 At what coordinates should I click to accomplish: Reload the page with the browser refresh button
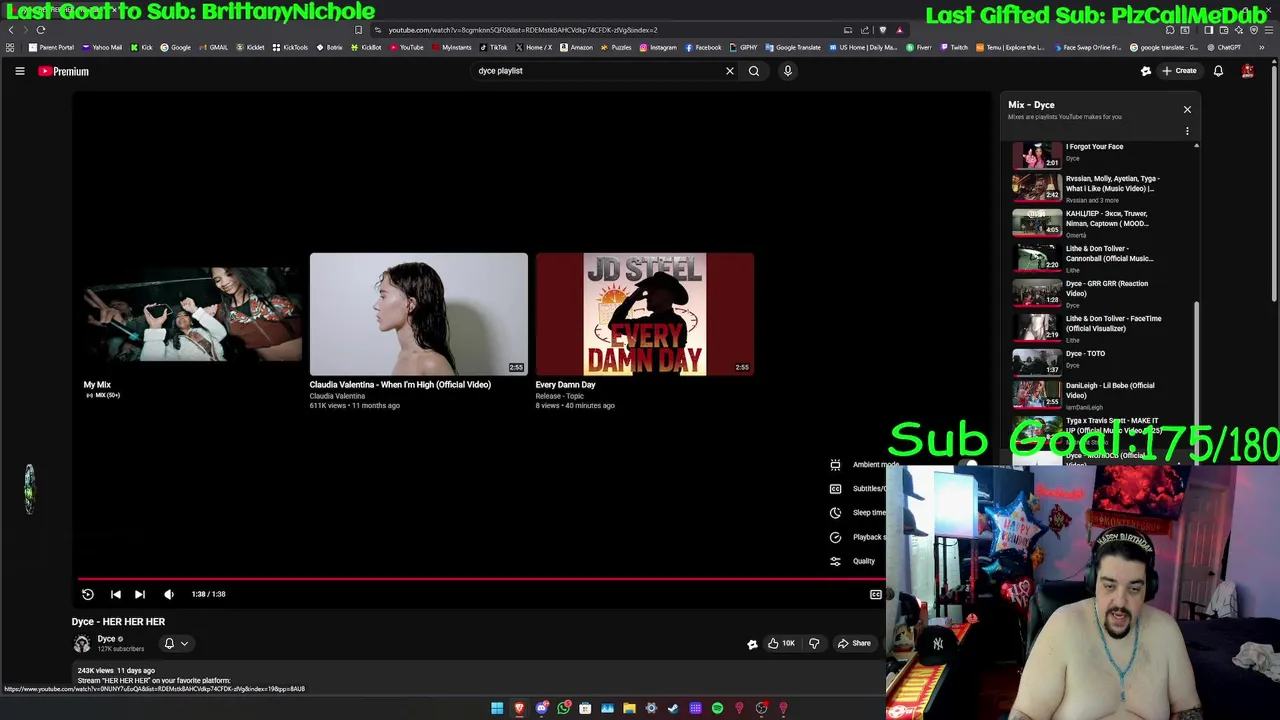click(x=41, y=30)
